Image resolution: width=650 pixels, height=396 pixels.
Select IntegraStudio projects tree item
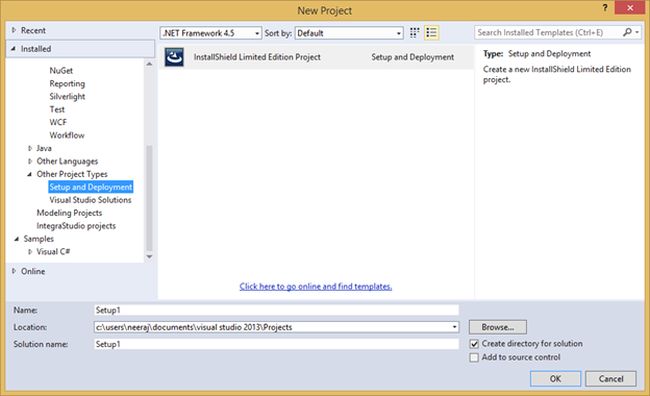coord(76,226)
